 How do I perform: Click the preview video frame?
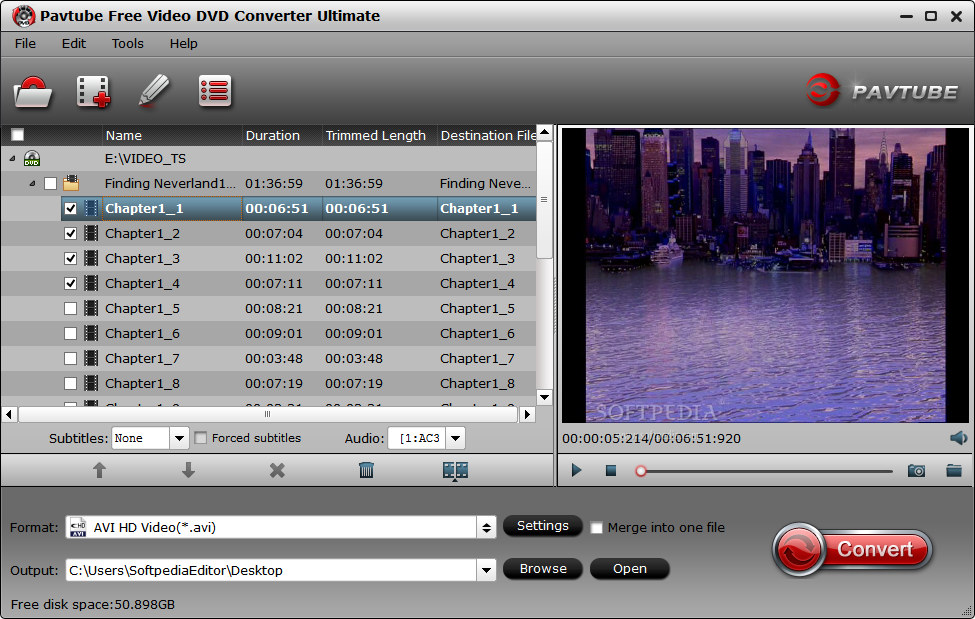[765, 275]
